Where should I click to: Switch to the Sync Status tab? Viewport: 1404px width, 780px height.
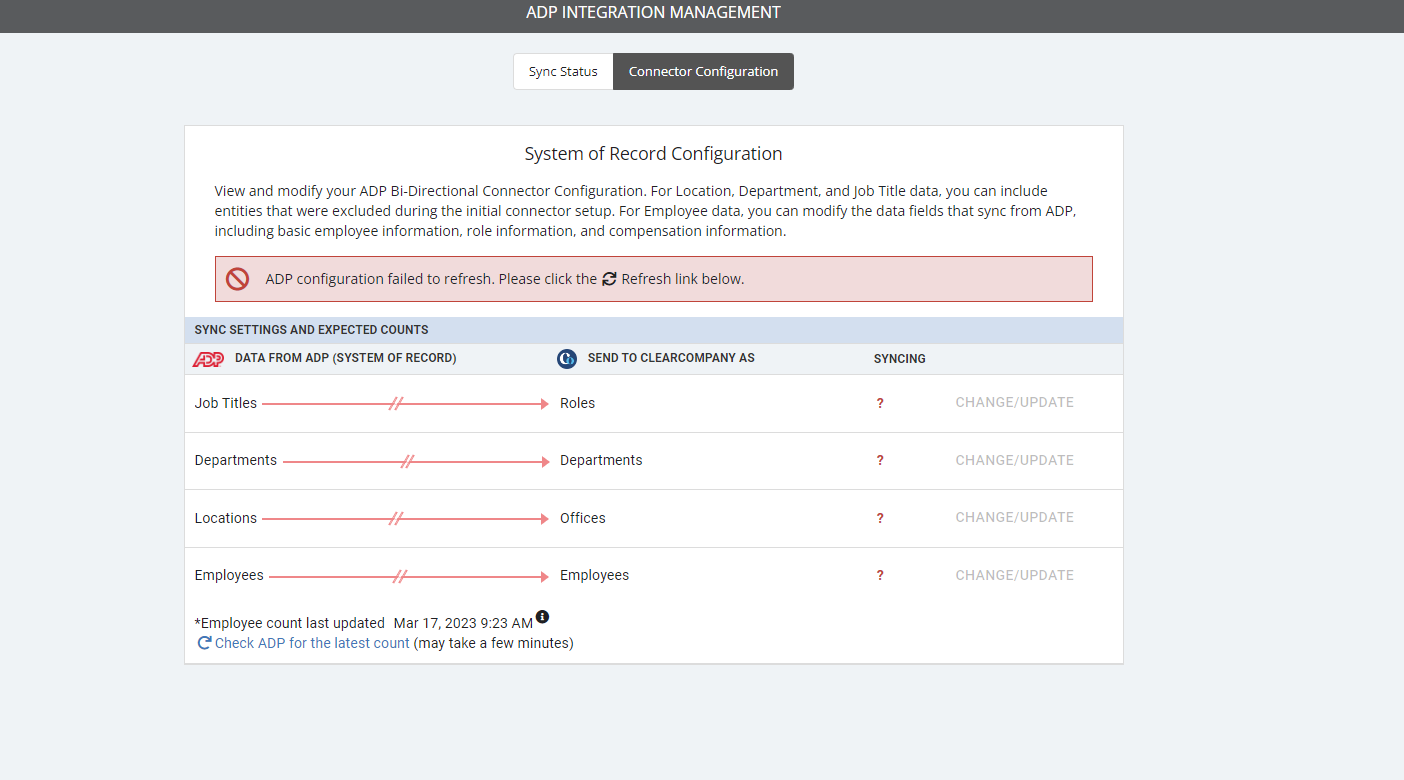point(563,72)
